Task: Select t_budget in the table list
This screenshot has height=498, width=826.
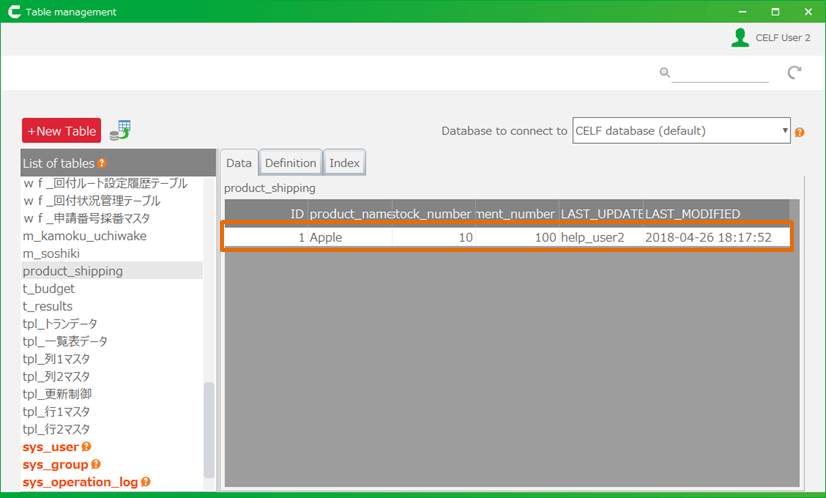Action: [49, 289]
